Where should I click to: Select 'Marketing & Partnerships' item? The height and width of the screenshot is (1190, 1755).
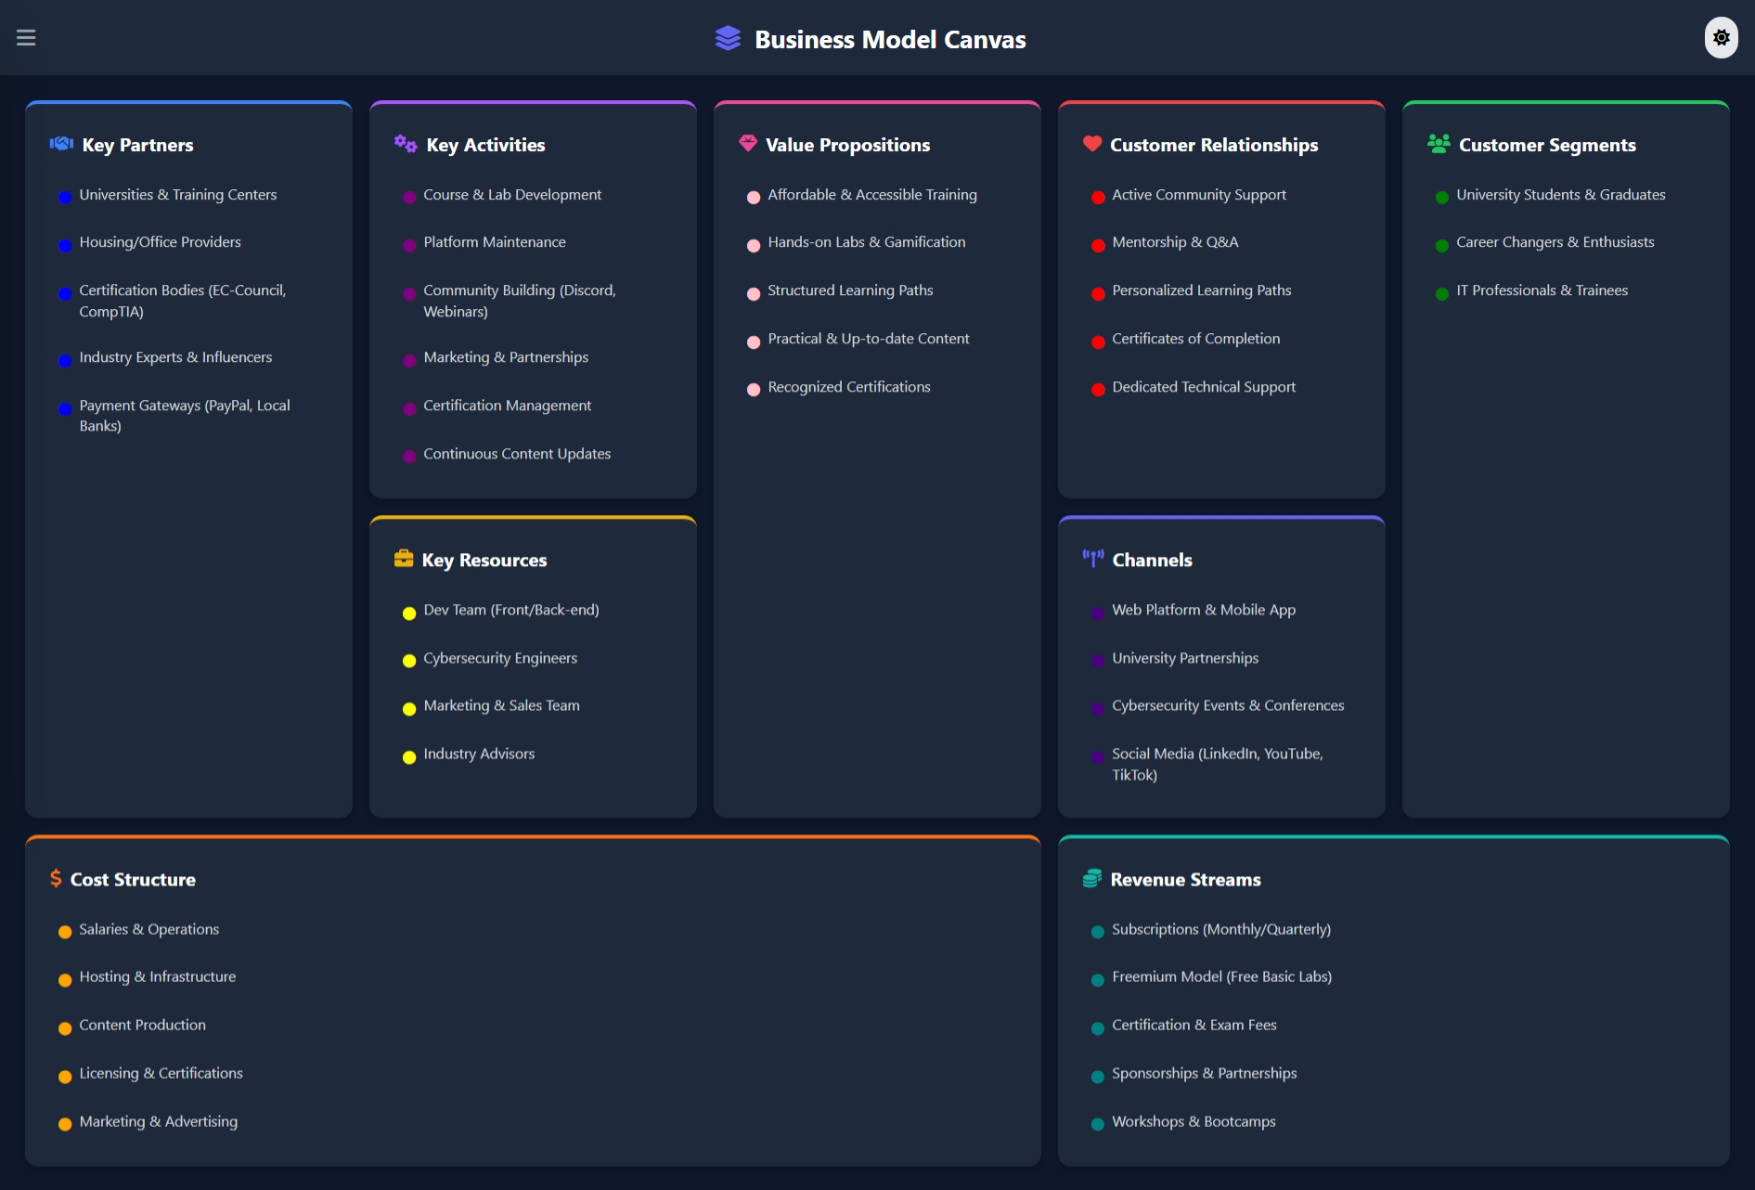click(505, 357)
